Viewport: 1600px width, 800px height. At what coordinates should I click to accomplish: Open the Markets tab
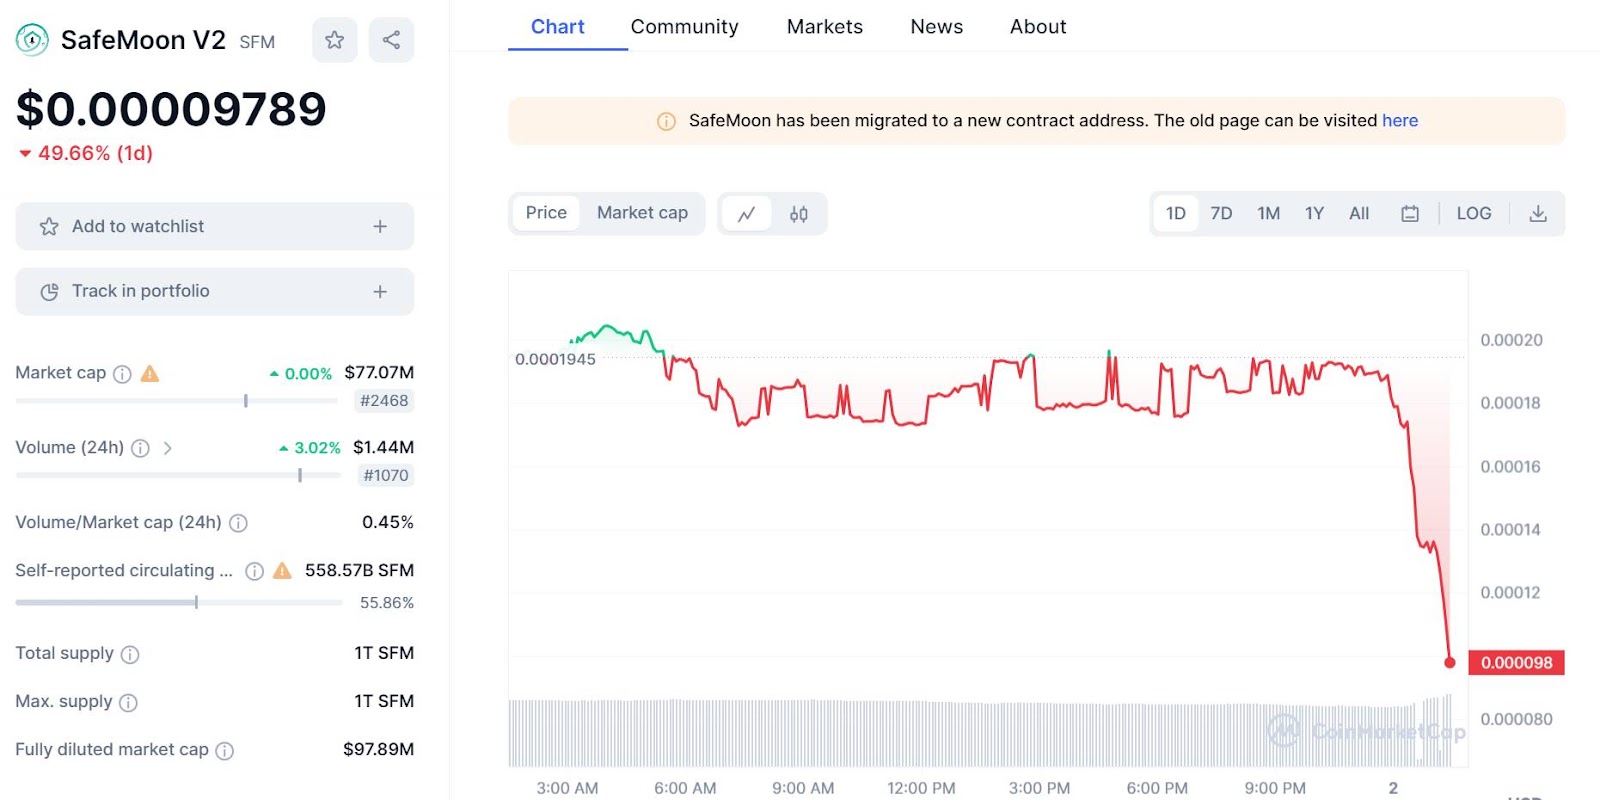pos(824,27)
